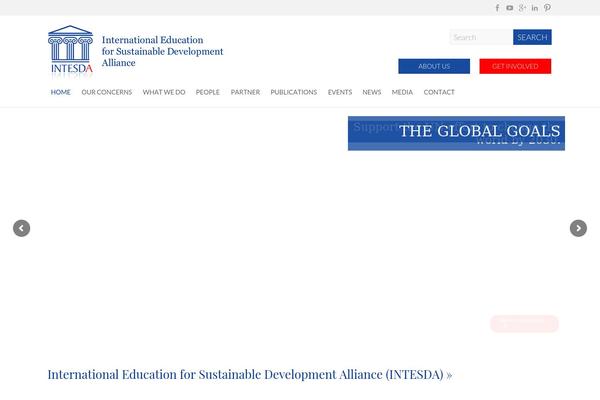
Task: Open the LinkedIn social icon
Action: click(x=535, y=8)
